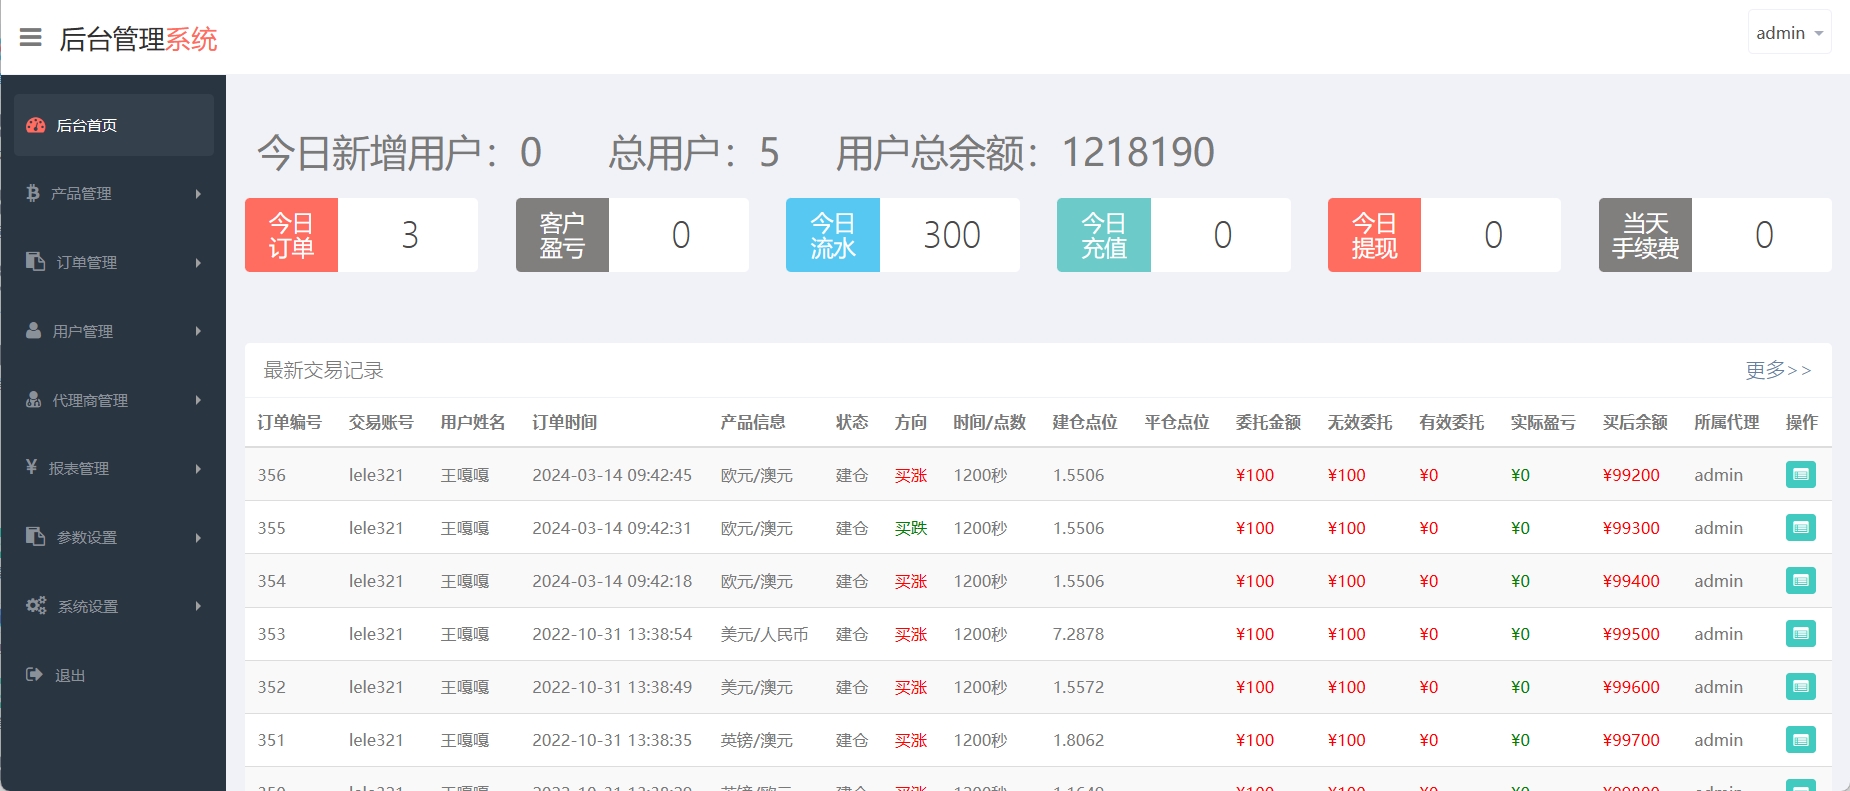Expand the 代理商管理 submenu arrow

(198, 400)
